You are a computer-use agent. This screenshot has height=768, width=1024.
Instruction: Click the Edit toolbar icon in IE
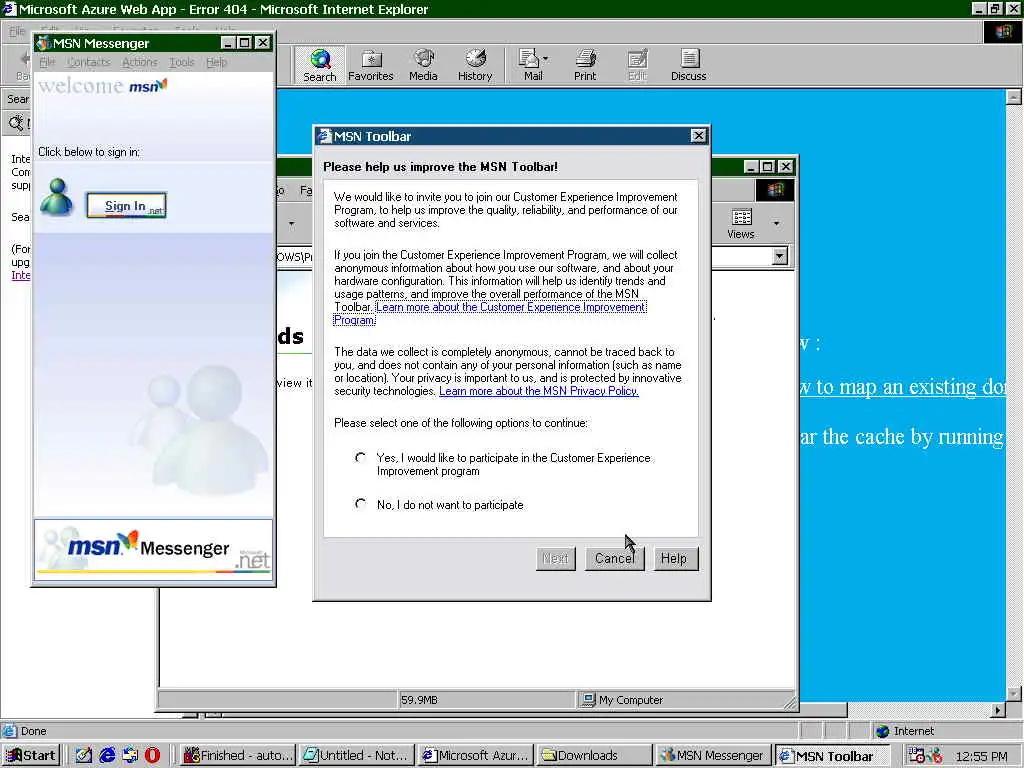[x=637, y=65]
